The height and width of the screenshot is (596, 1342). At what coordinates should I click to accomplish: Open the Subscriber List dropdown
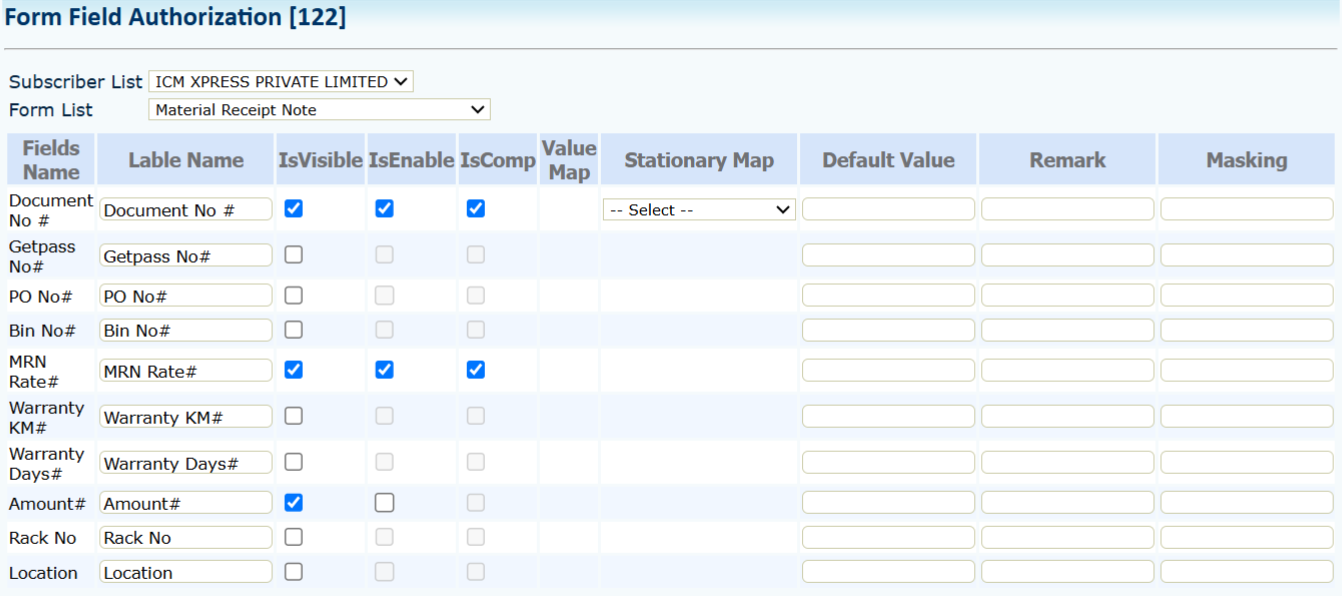280,82
